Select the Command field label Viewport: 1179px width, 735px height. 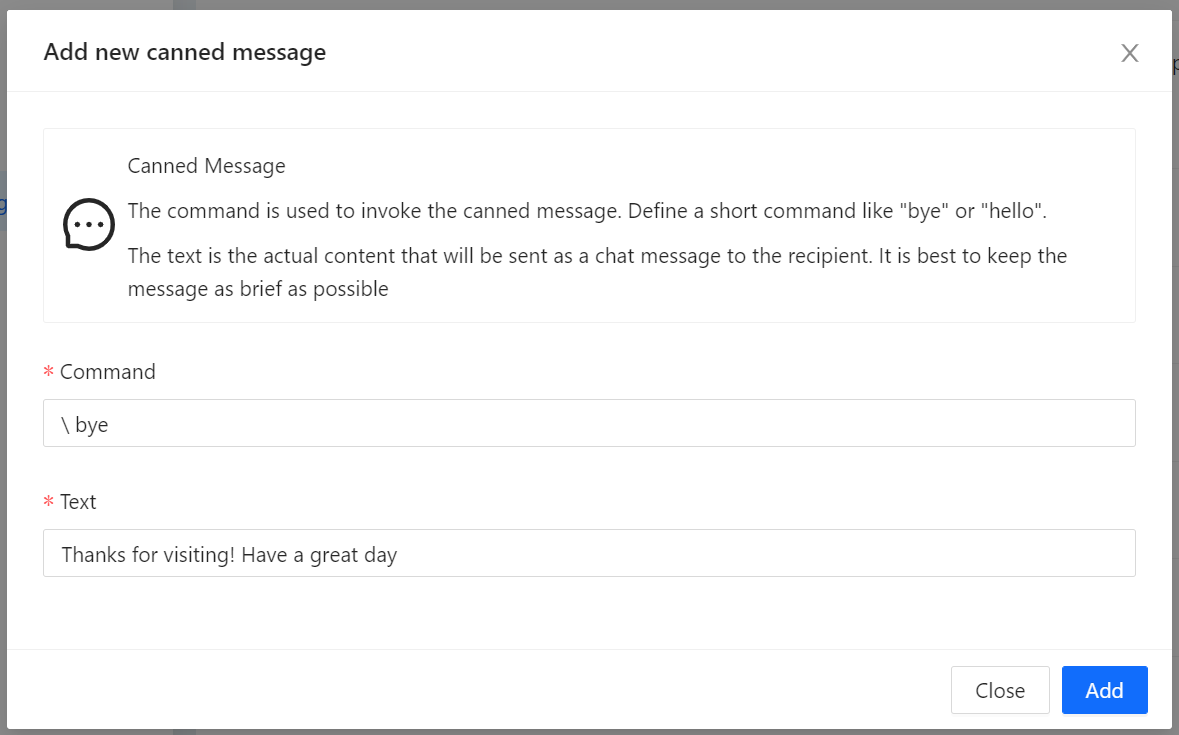(107, 371)
